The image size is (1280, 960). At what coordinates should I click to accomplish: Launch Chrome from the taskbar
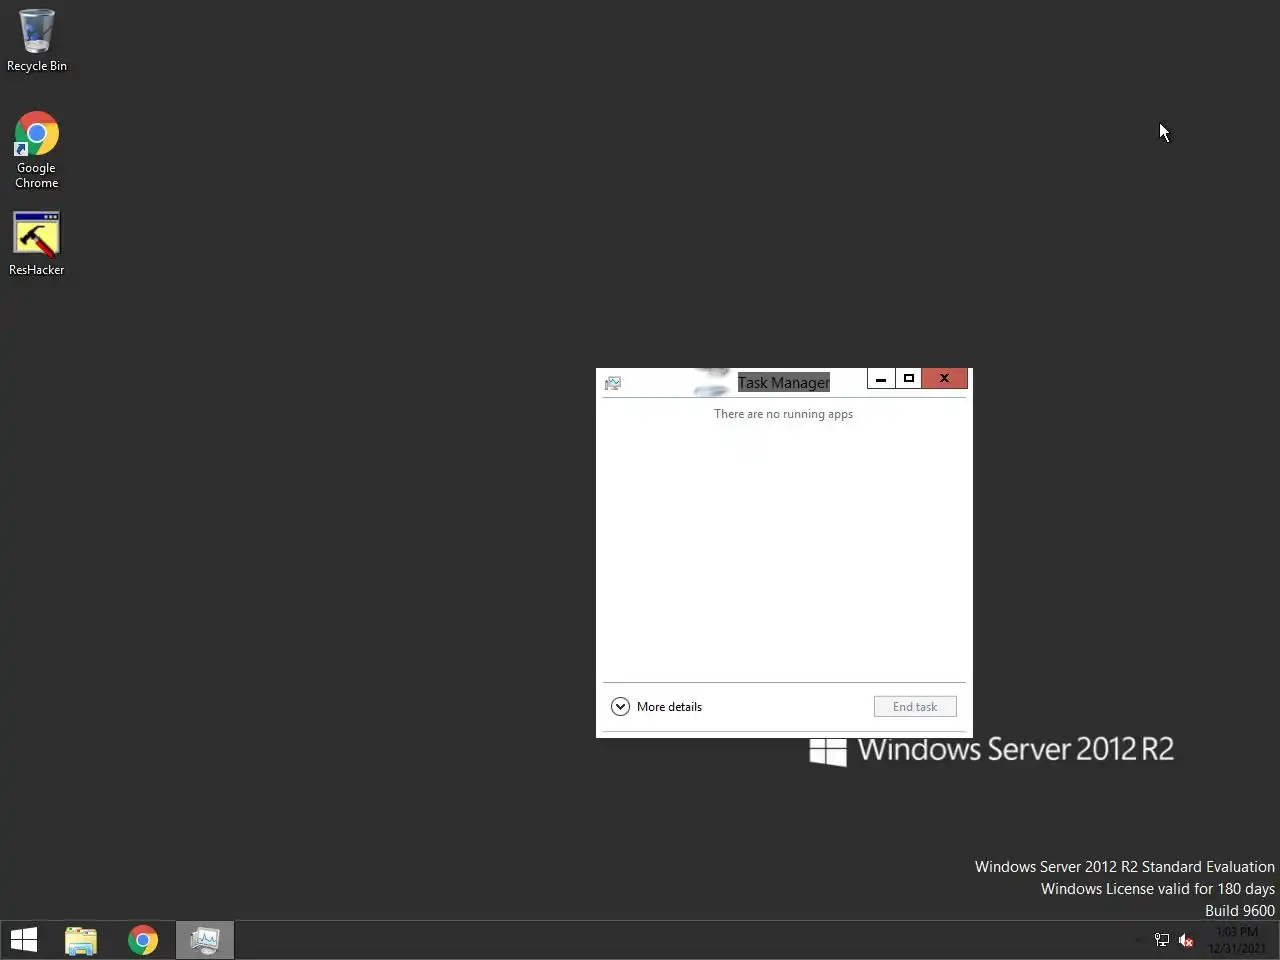[143, 940]
